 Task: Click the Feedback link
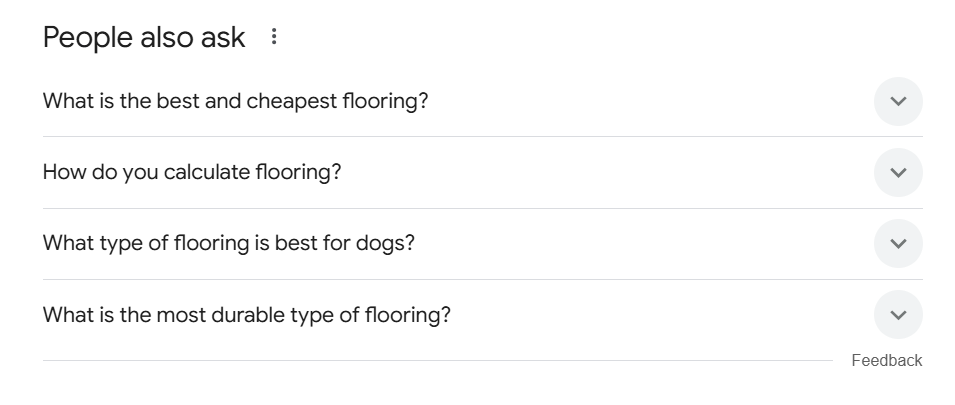click(x=886, y=360)
